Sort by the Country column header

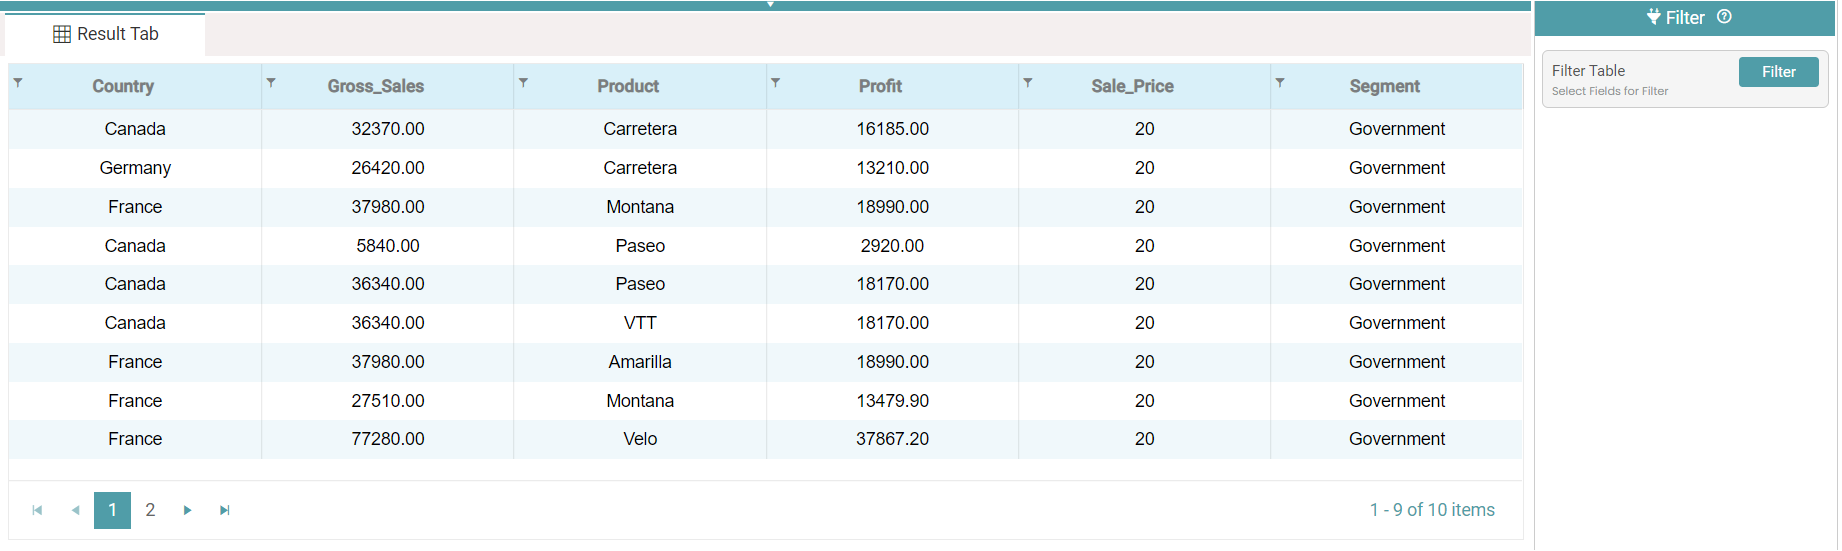click(x=123, y=87)
